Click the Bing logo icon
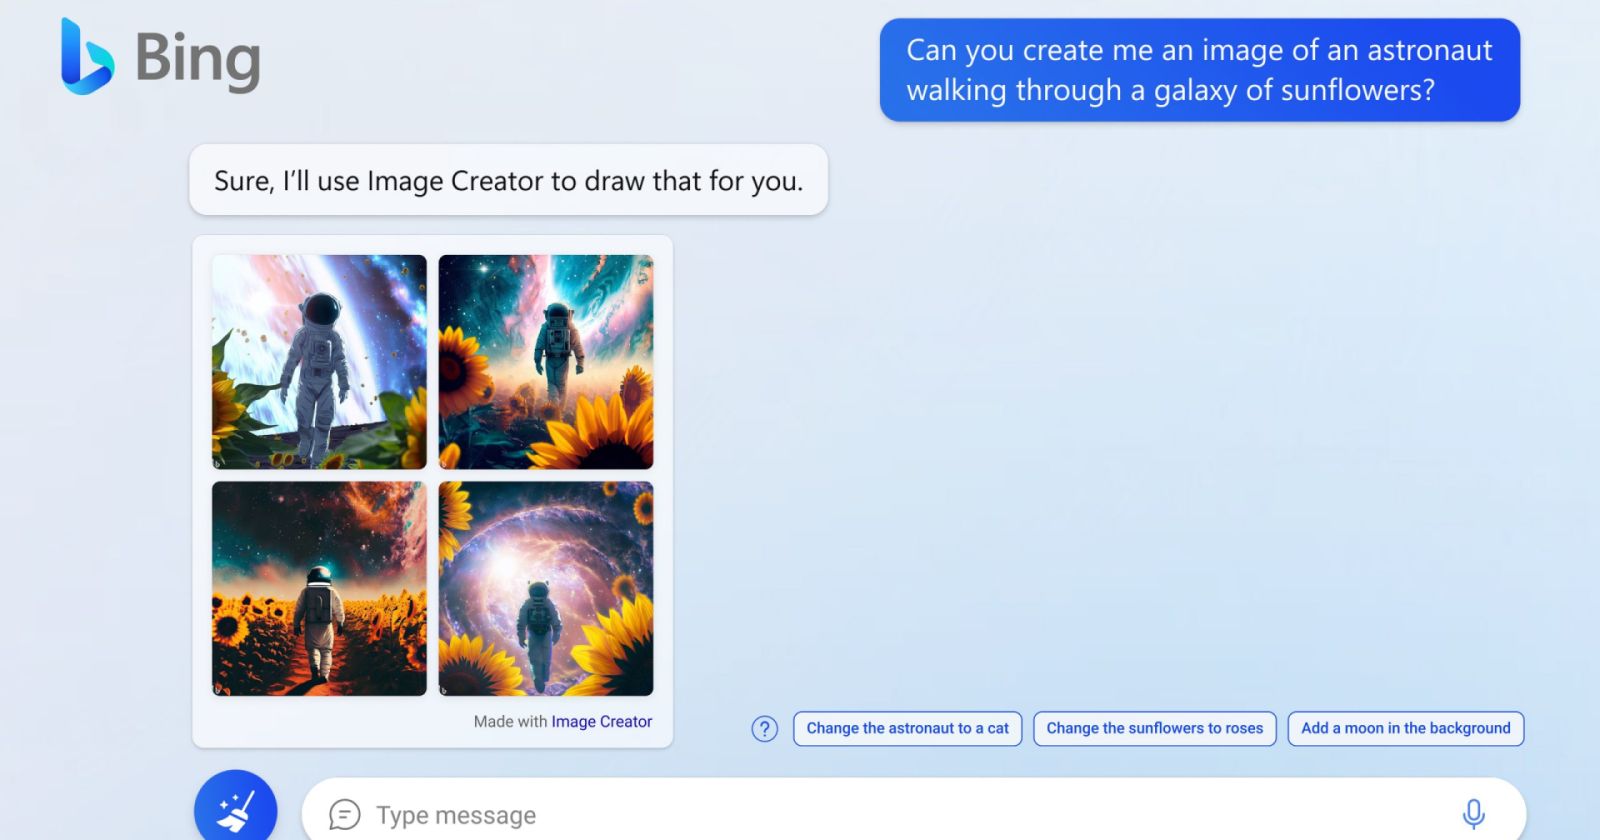The width and height of the screenshot is (1600, 840). (x=85, y=57)
